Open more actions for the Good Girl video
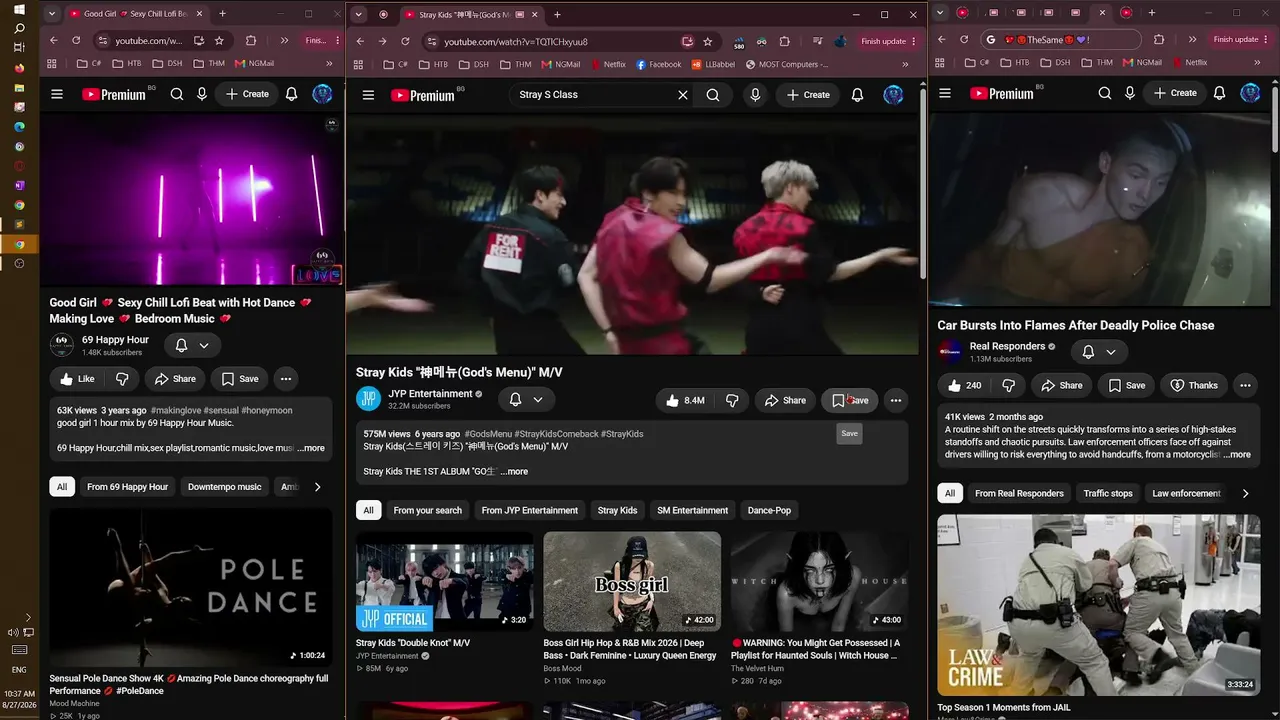The width and height of the screenshot is (1280, 720). 286,379
